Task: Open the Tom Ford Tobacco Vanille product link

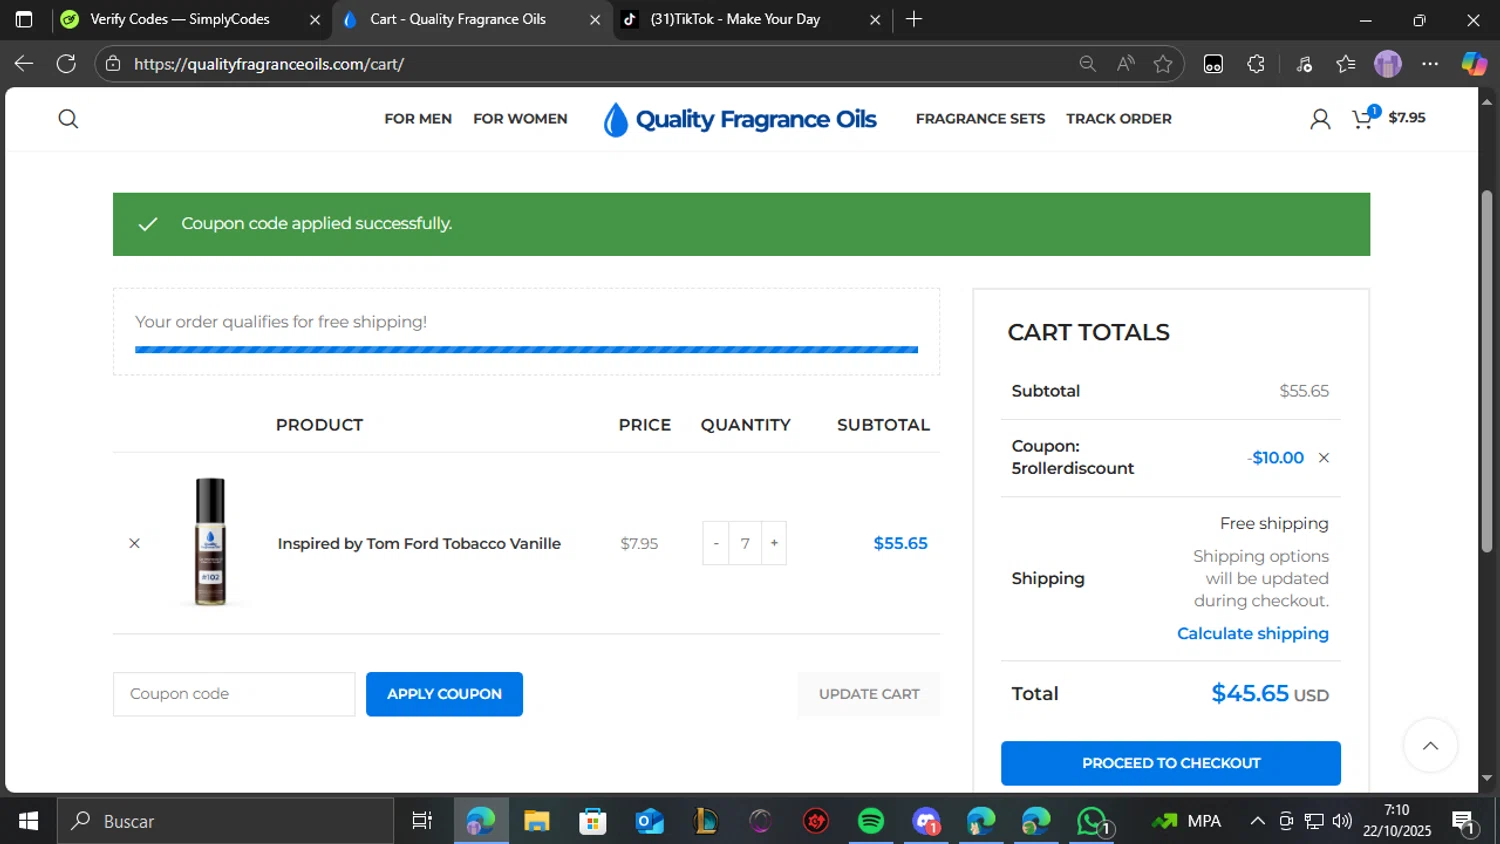Action: 419,543
